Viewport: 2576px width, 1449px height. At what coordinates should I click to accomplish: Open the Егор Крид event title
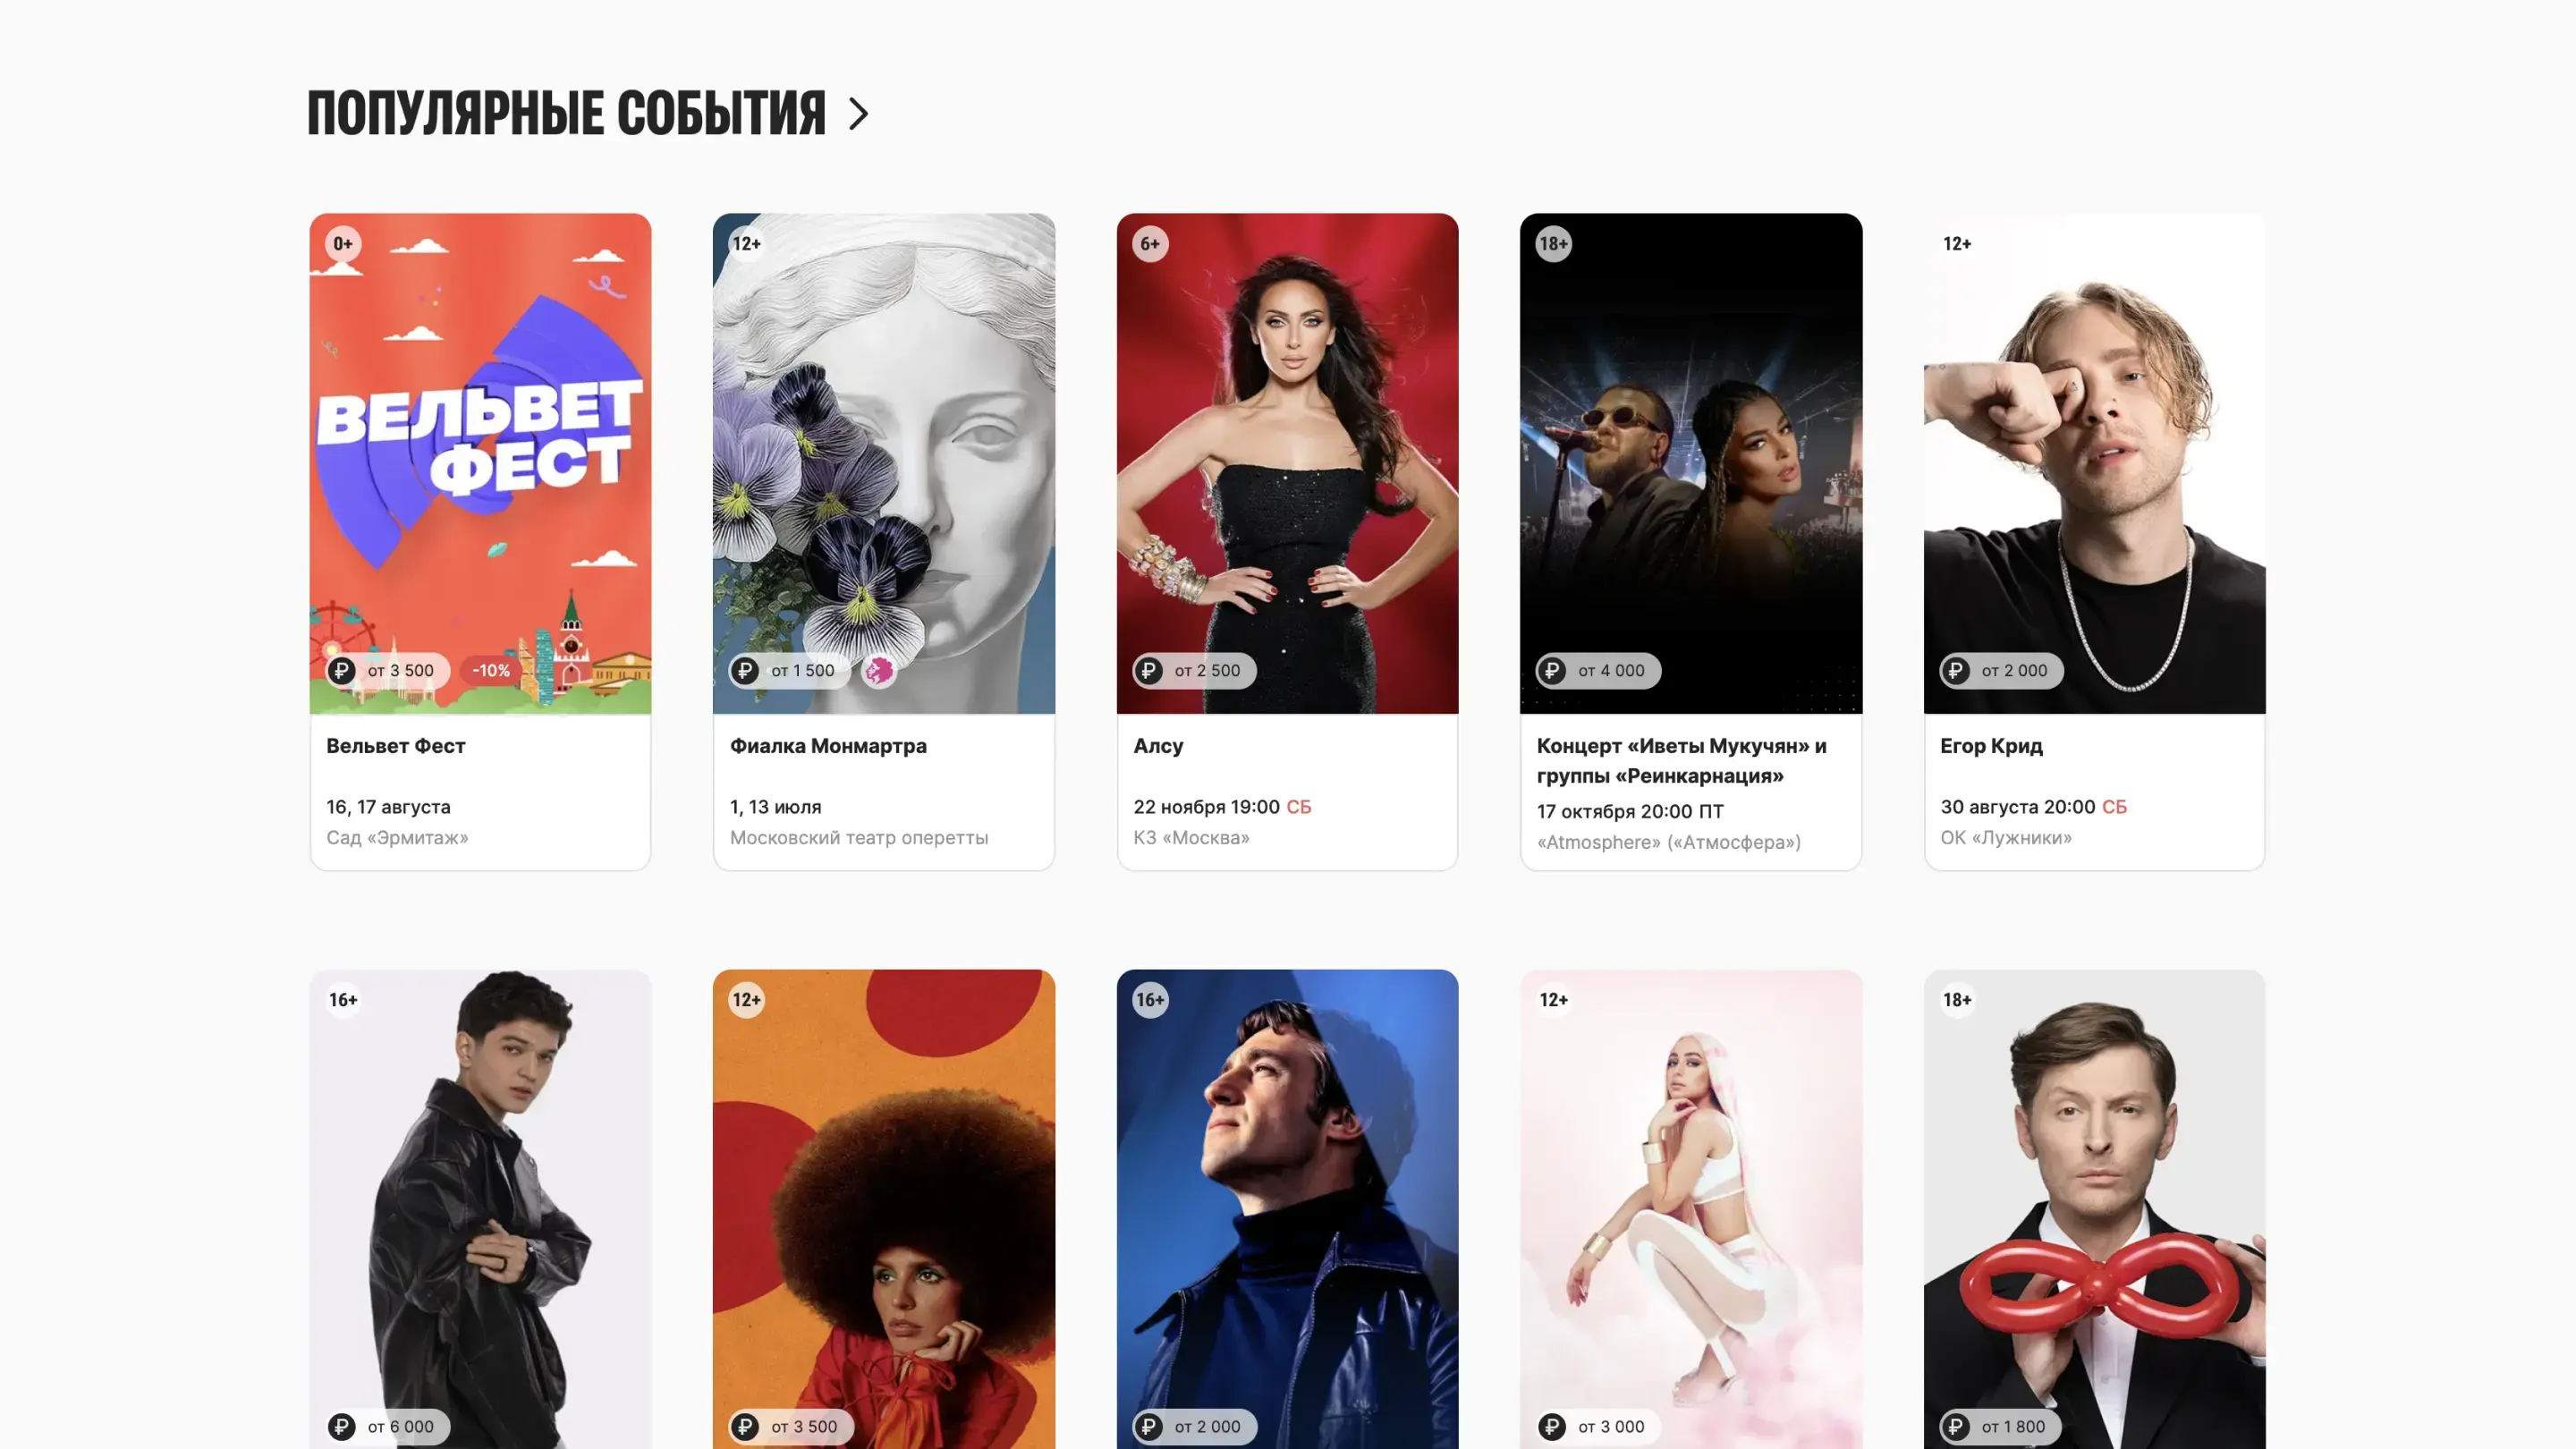1991,746
